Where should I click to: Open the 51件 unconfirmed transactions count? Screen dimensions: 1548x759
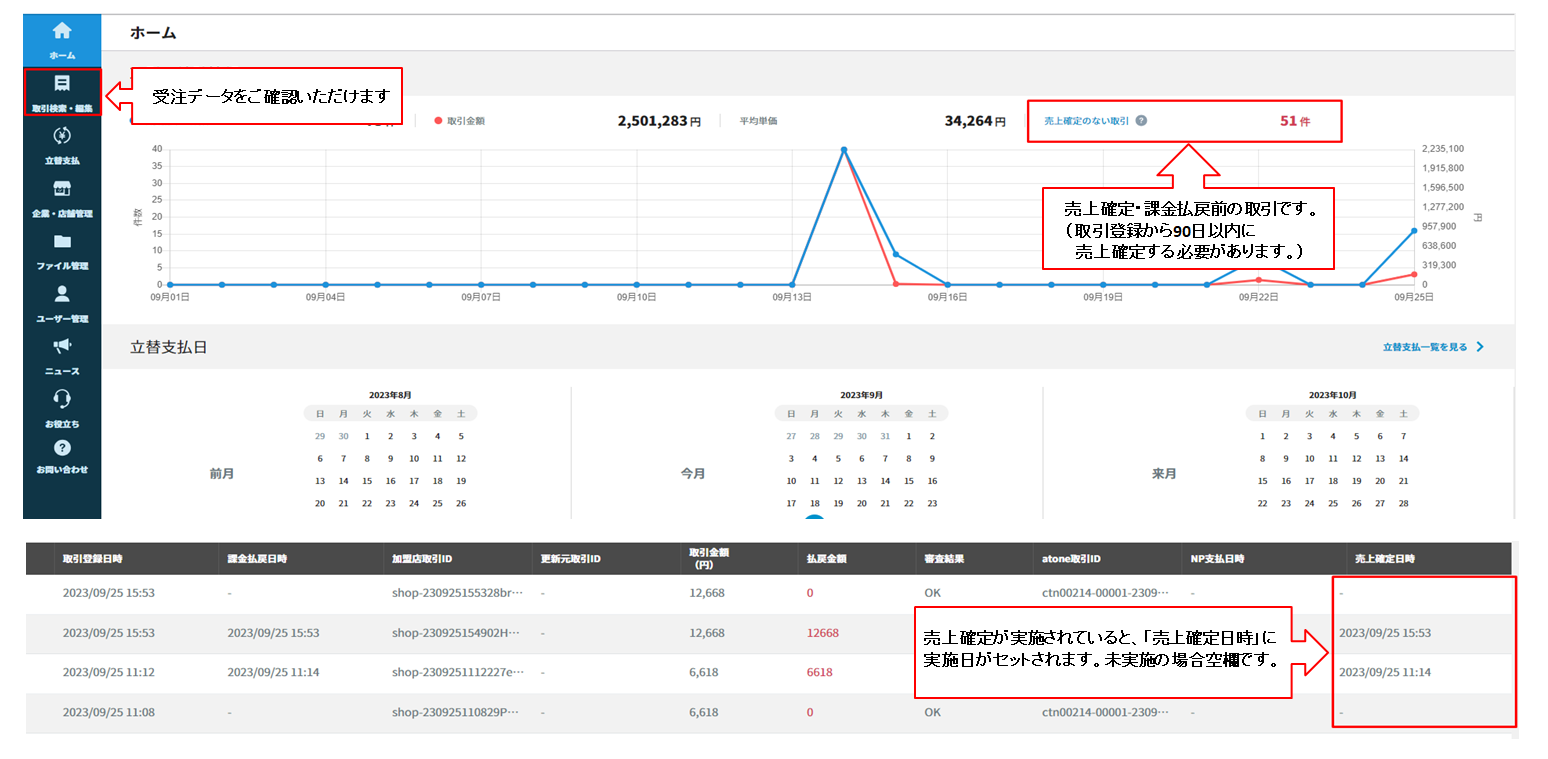1294,121
